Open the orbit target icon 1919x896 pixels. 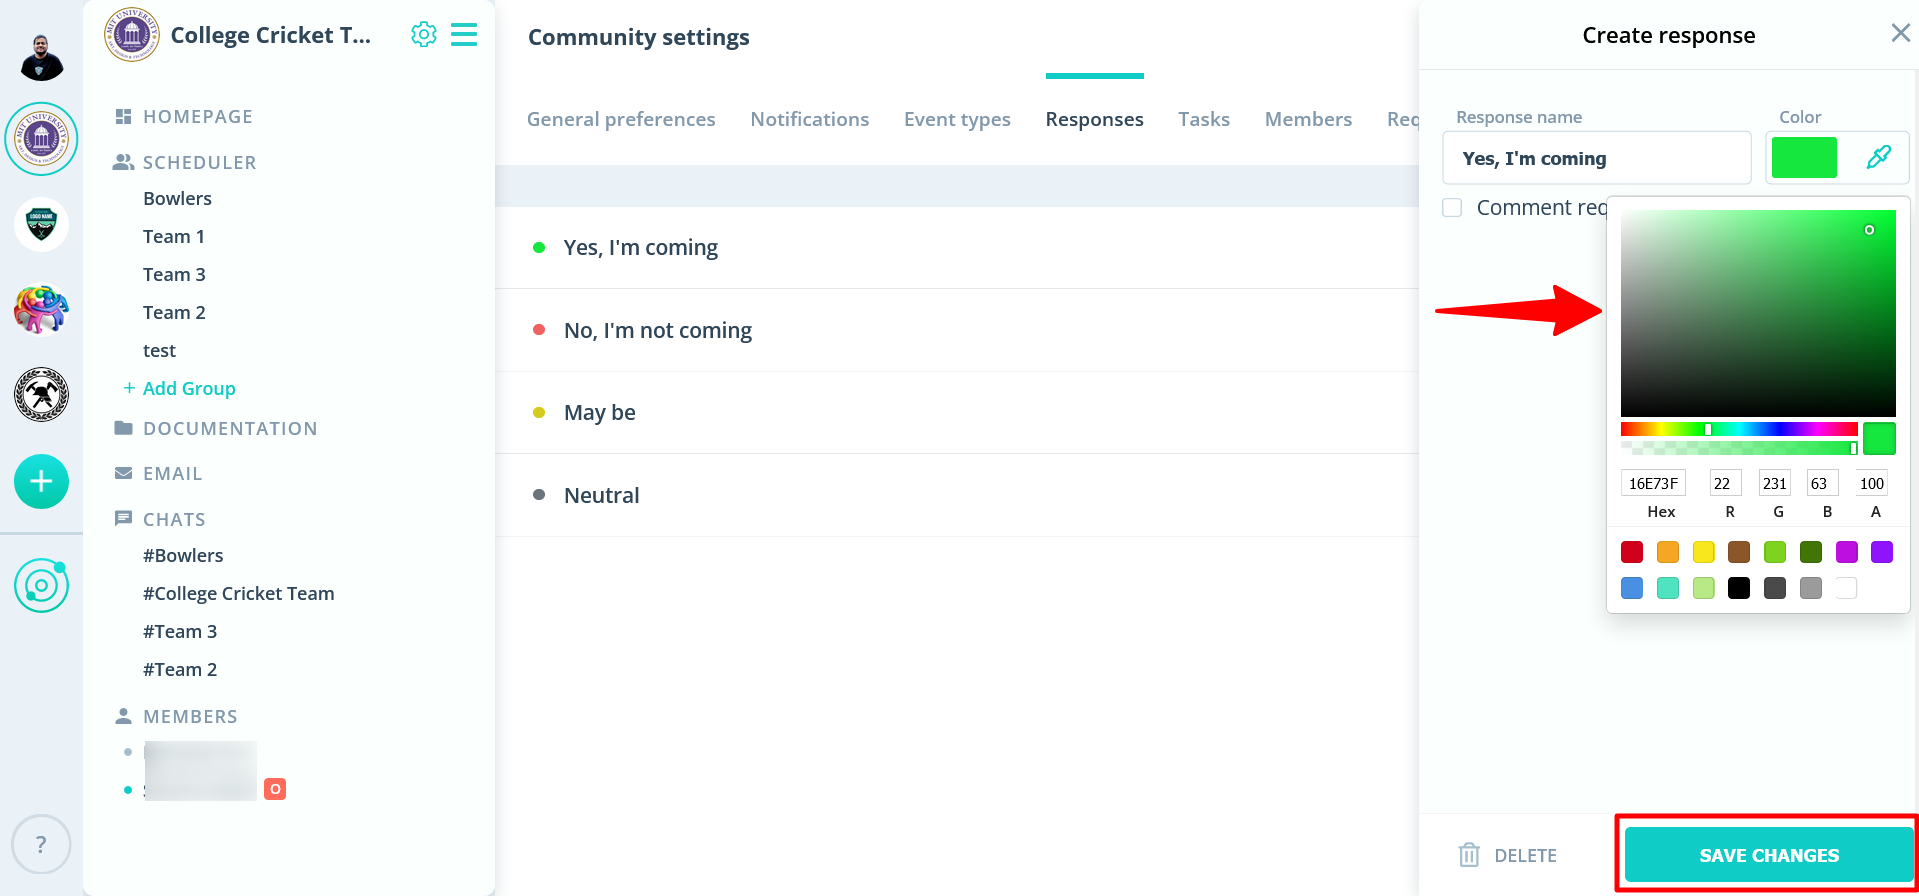click(41, 586)
